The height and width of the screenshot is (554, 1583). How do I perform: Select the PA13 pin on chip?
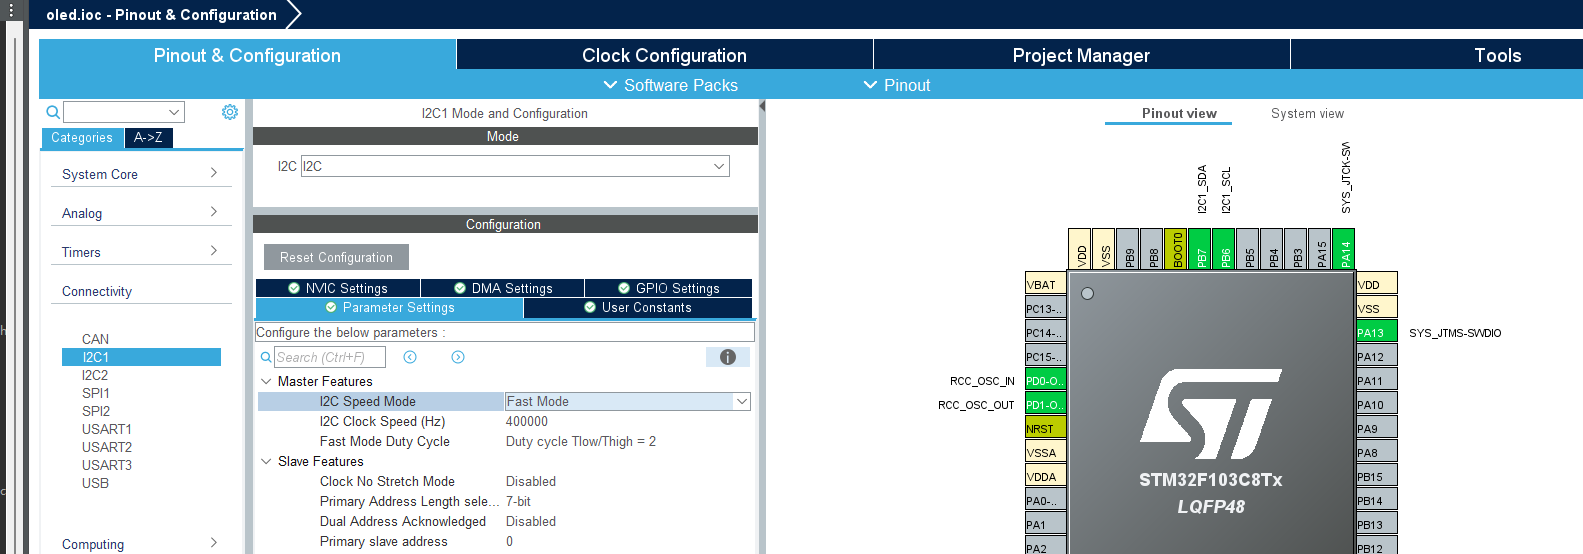pos(1376,333)
